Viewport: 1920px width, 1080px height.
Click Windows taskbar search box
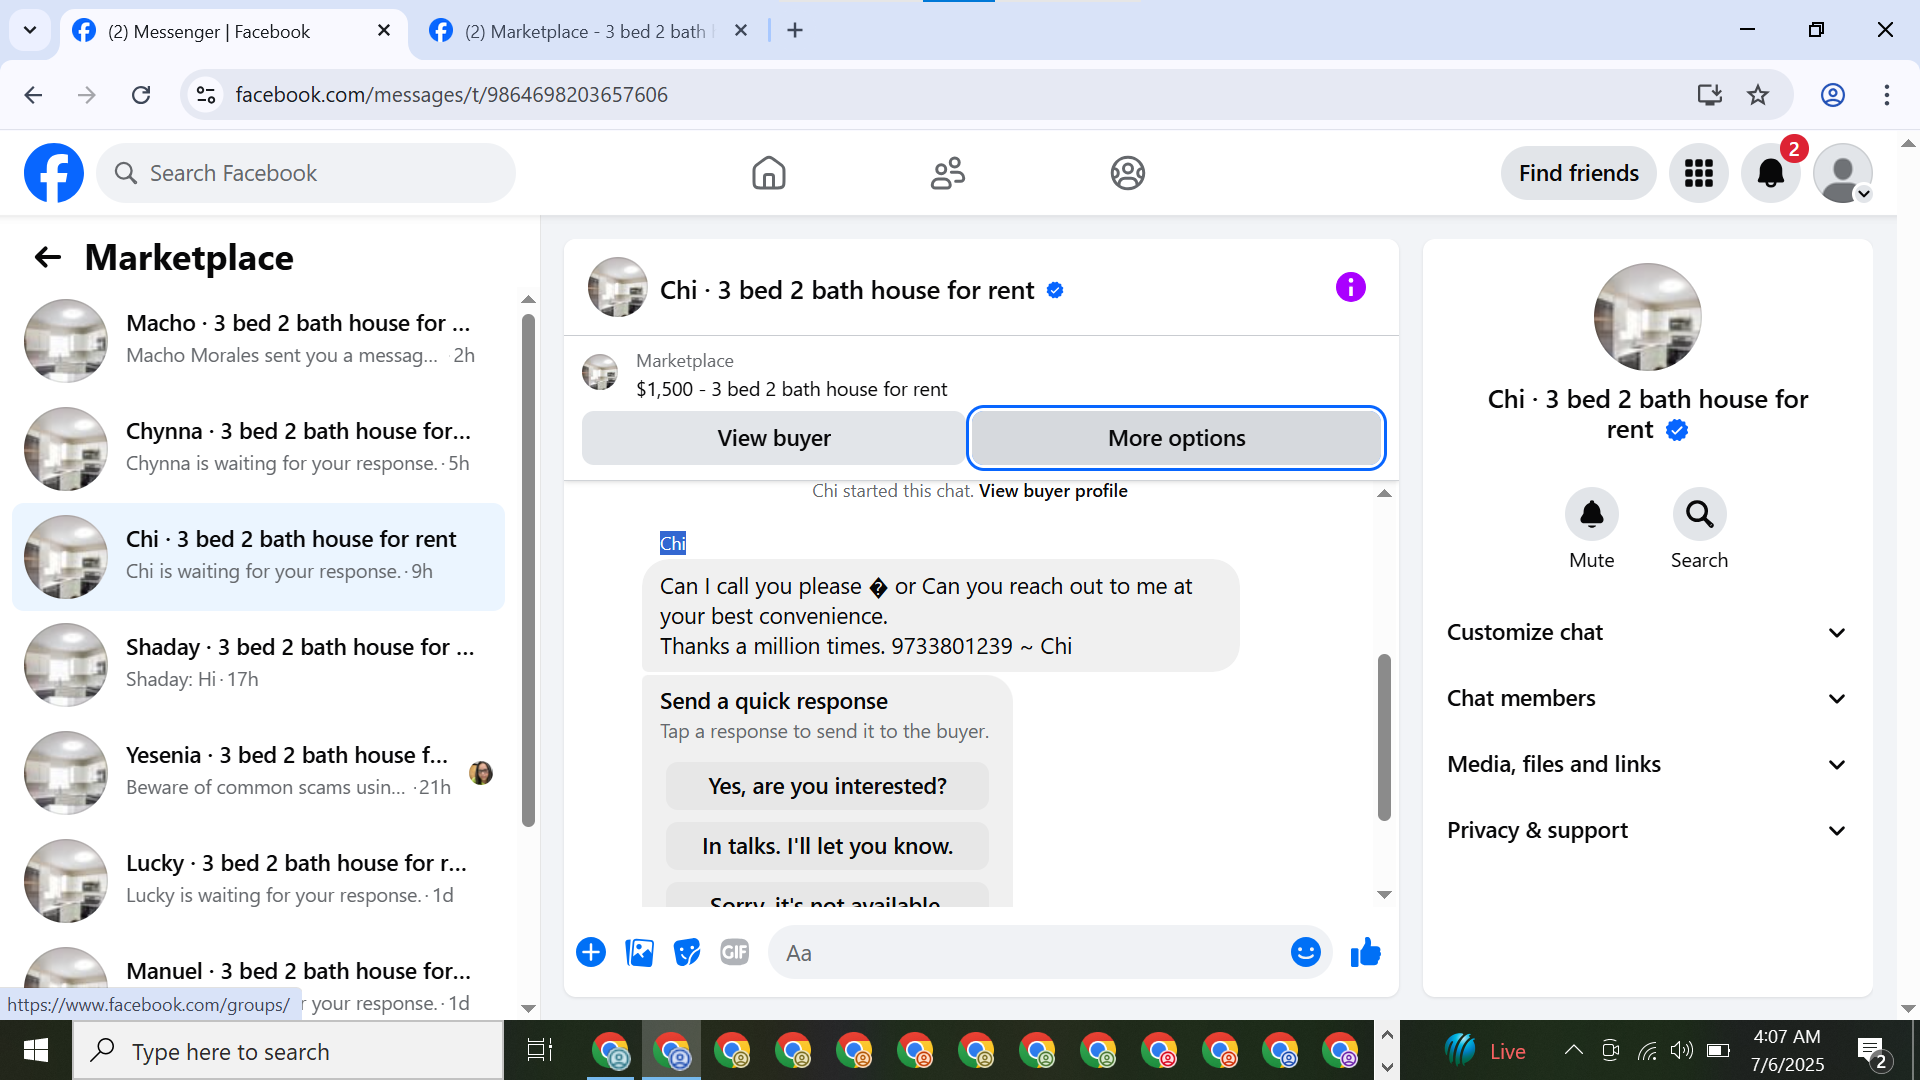(288, 1051)
